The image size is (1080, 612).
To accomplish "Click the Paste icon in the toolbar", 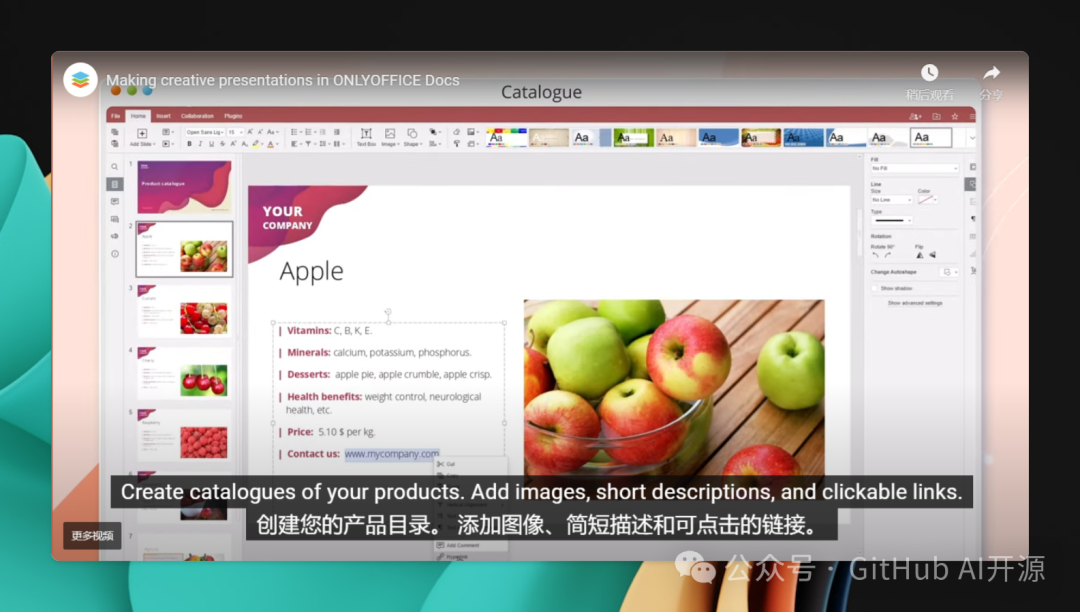I will coord(114,143).
